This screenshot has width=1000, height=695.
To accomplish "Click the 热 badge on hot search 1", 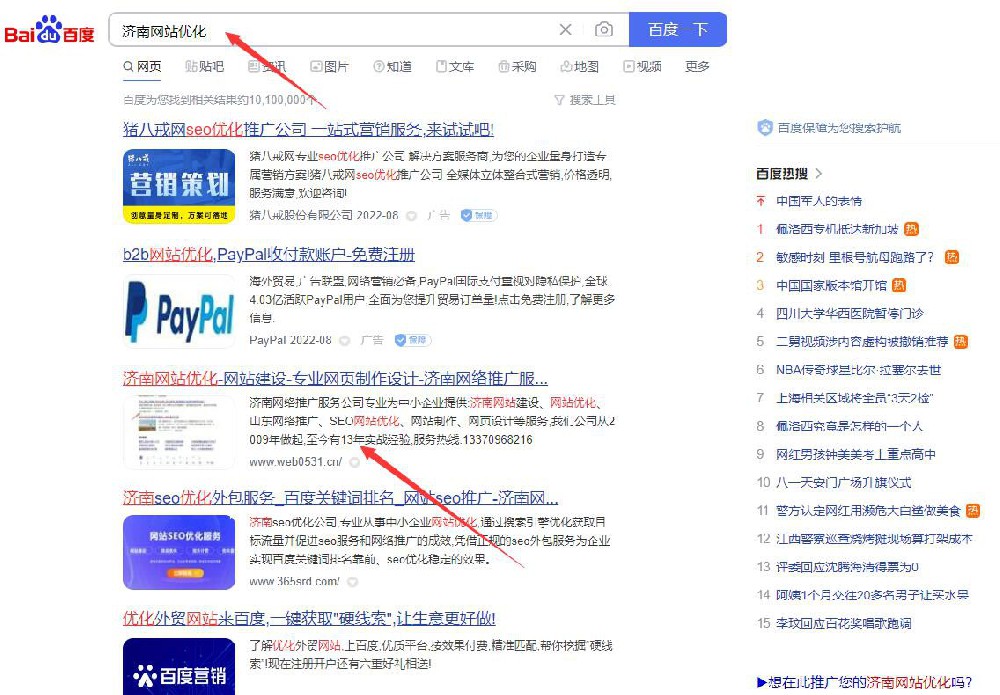I will [911, 229].
